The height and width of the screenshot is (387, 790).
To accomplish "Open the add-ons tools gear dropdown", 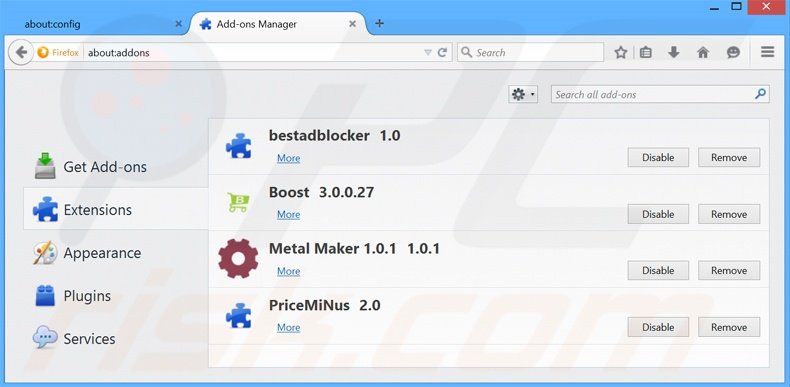I will (523, 94).
